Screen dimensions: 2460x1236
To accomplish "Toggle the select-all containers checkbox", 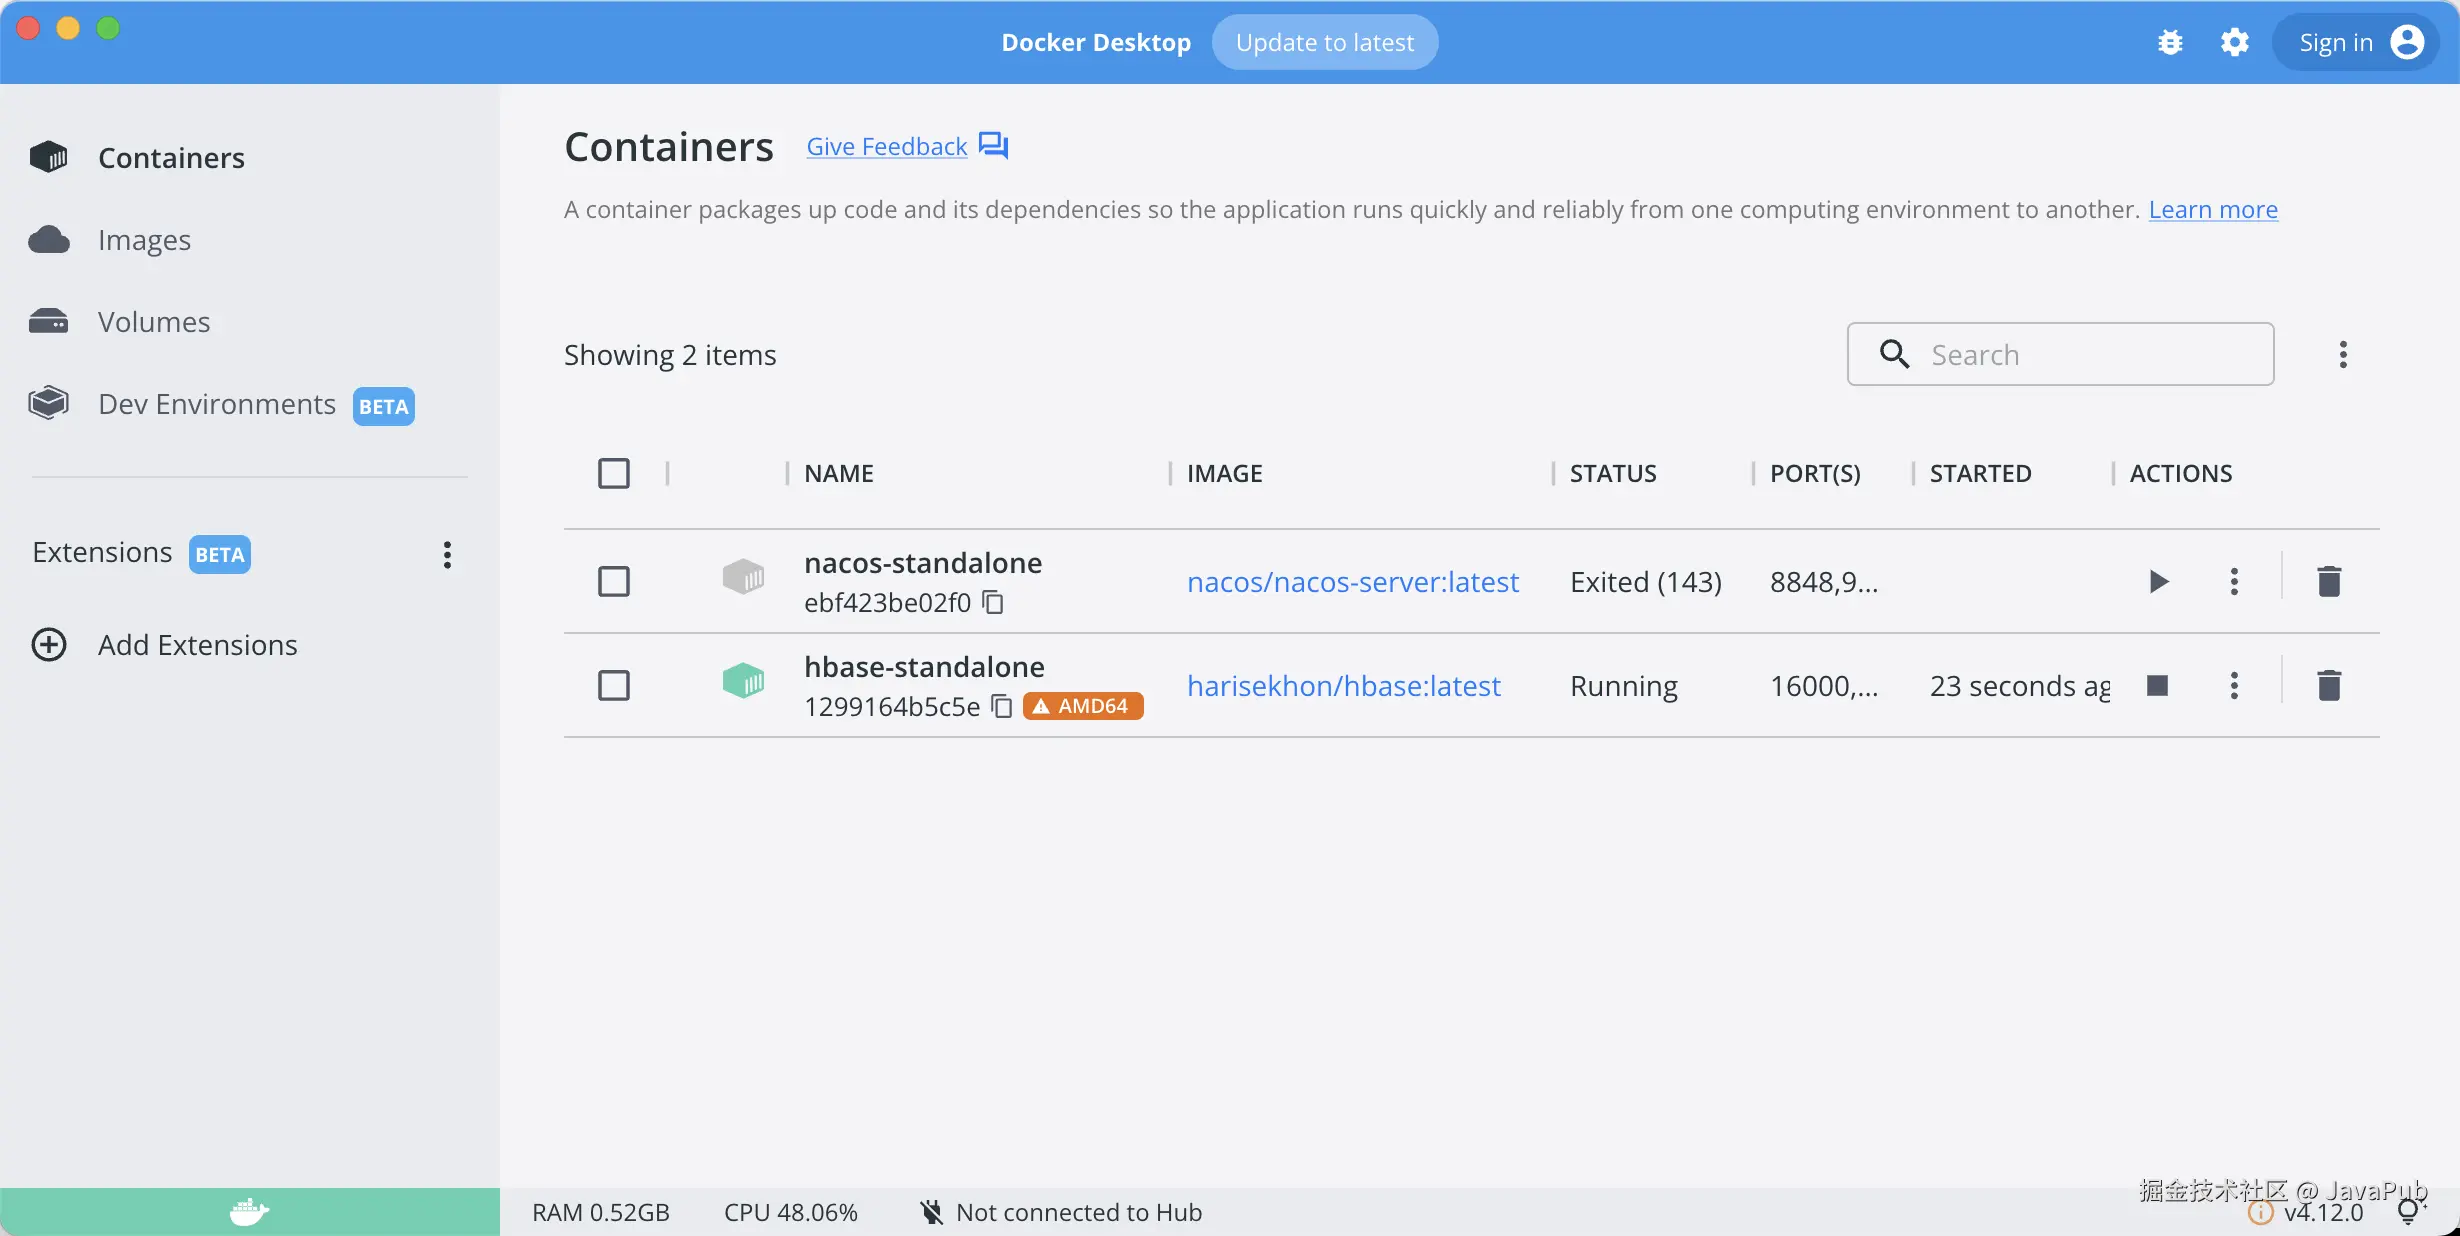I will pyautogui.click(x=614, y=473).
